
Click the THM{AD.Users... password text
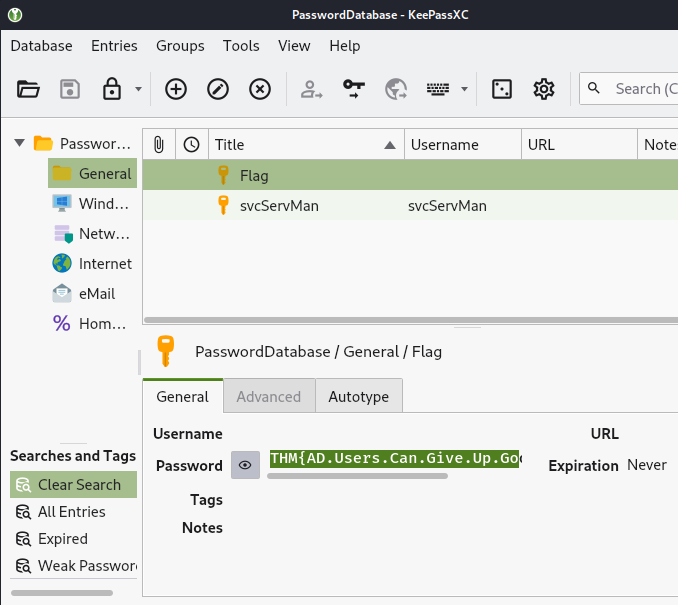(394, 458)
